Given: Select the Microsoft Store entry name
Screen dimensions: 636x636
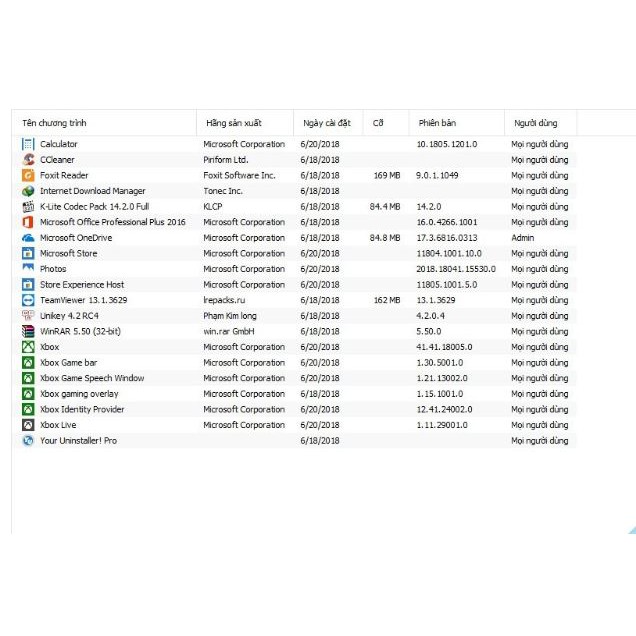Looking at the screenshot, I should 69,254.
